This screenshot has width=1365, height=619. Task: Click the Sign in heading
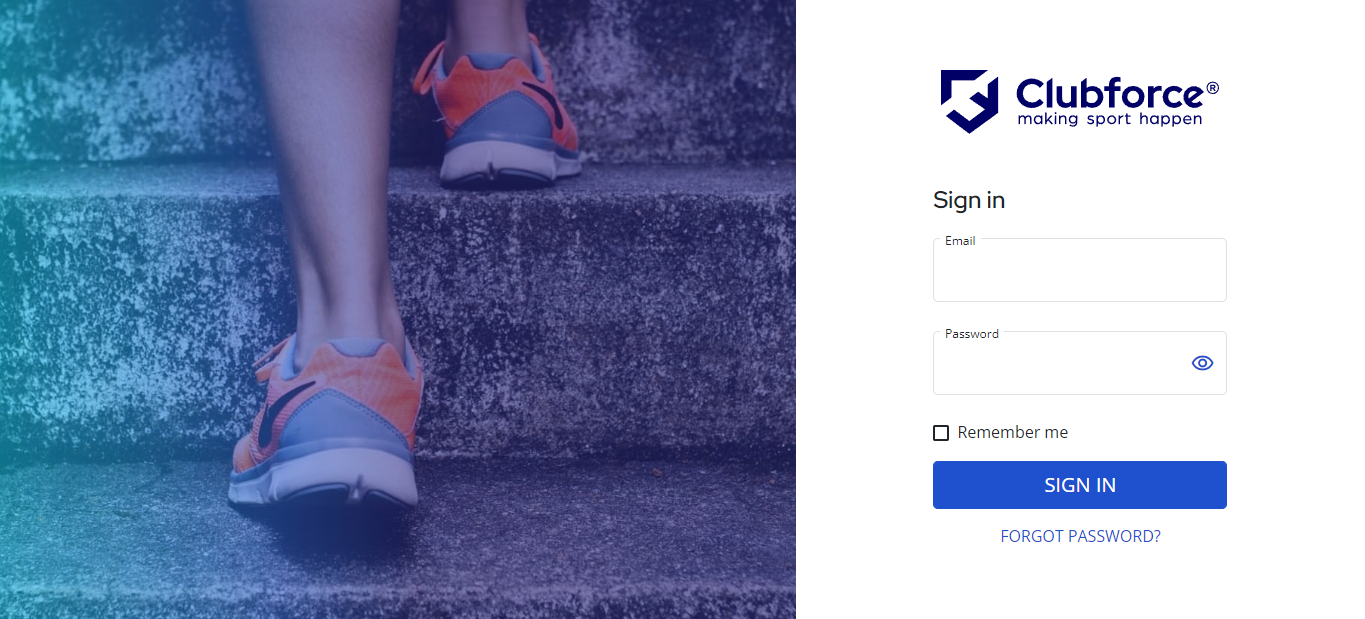pos(969,200)
